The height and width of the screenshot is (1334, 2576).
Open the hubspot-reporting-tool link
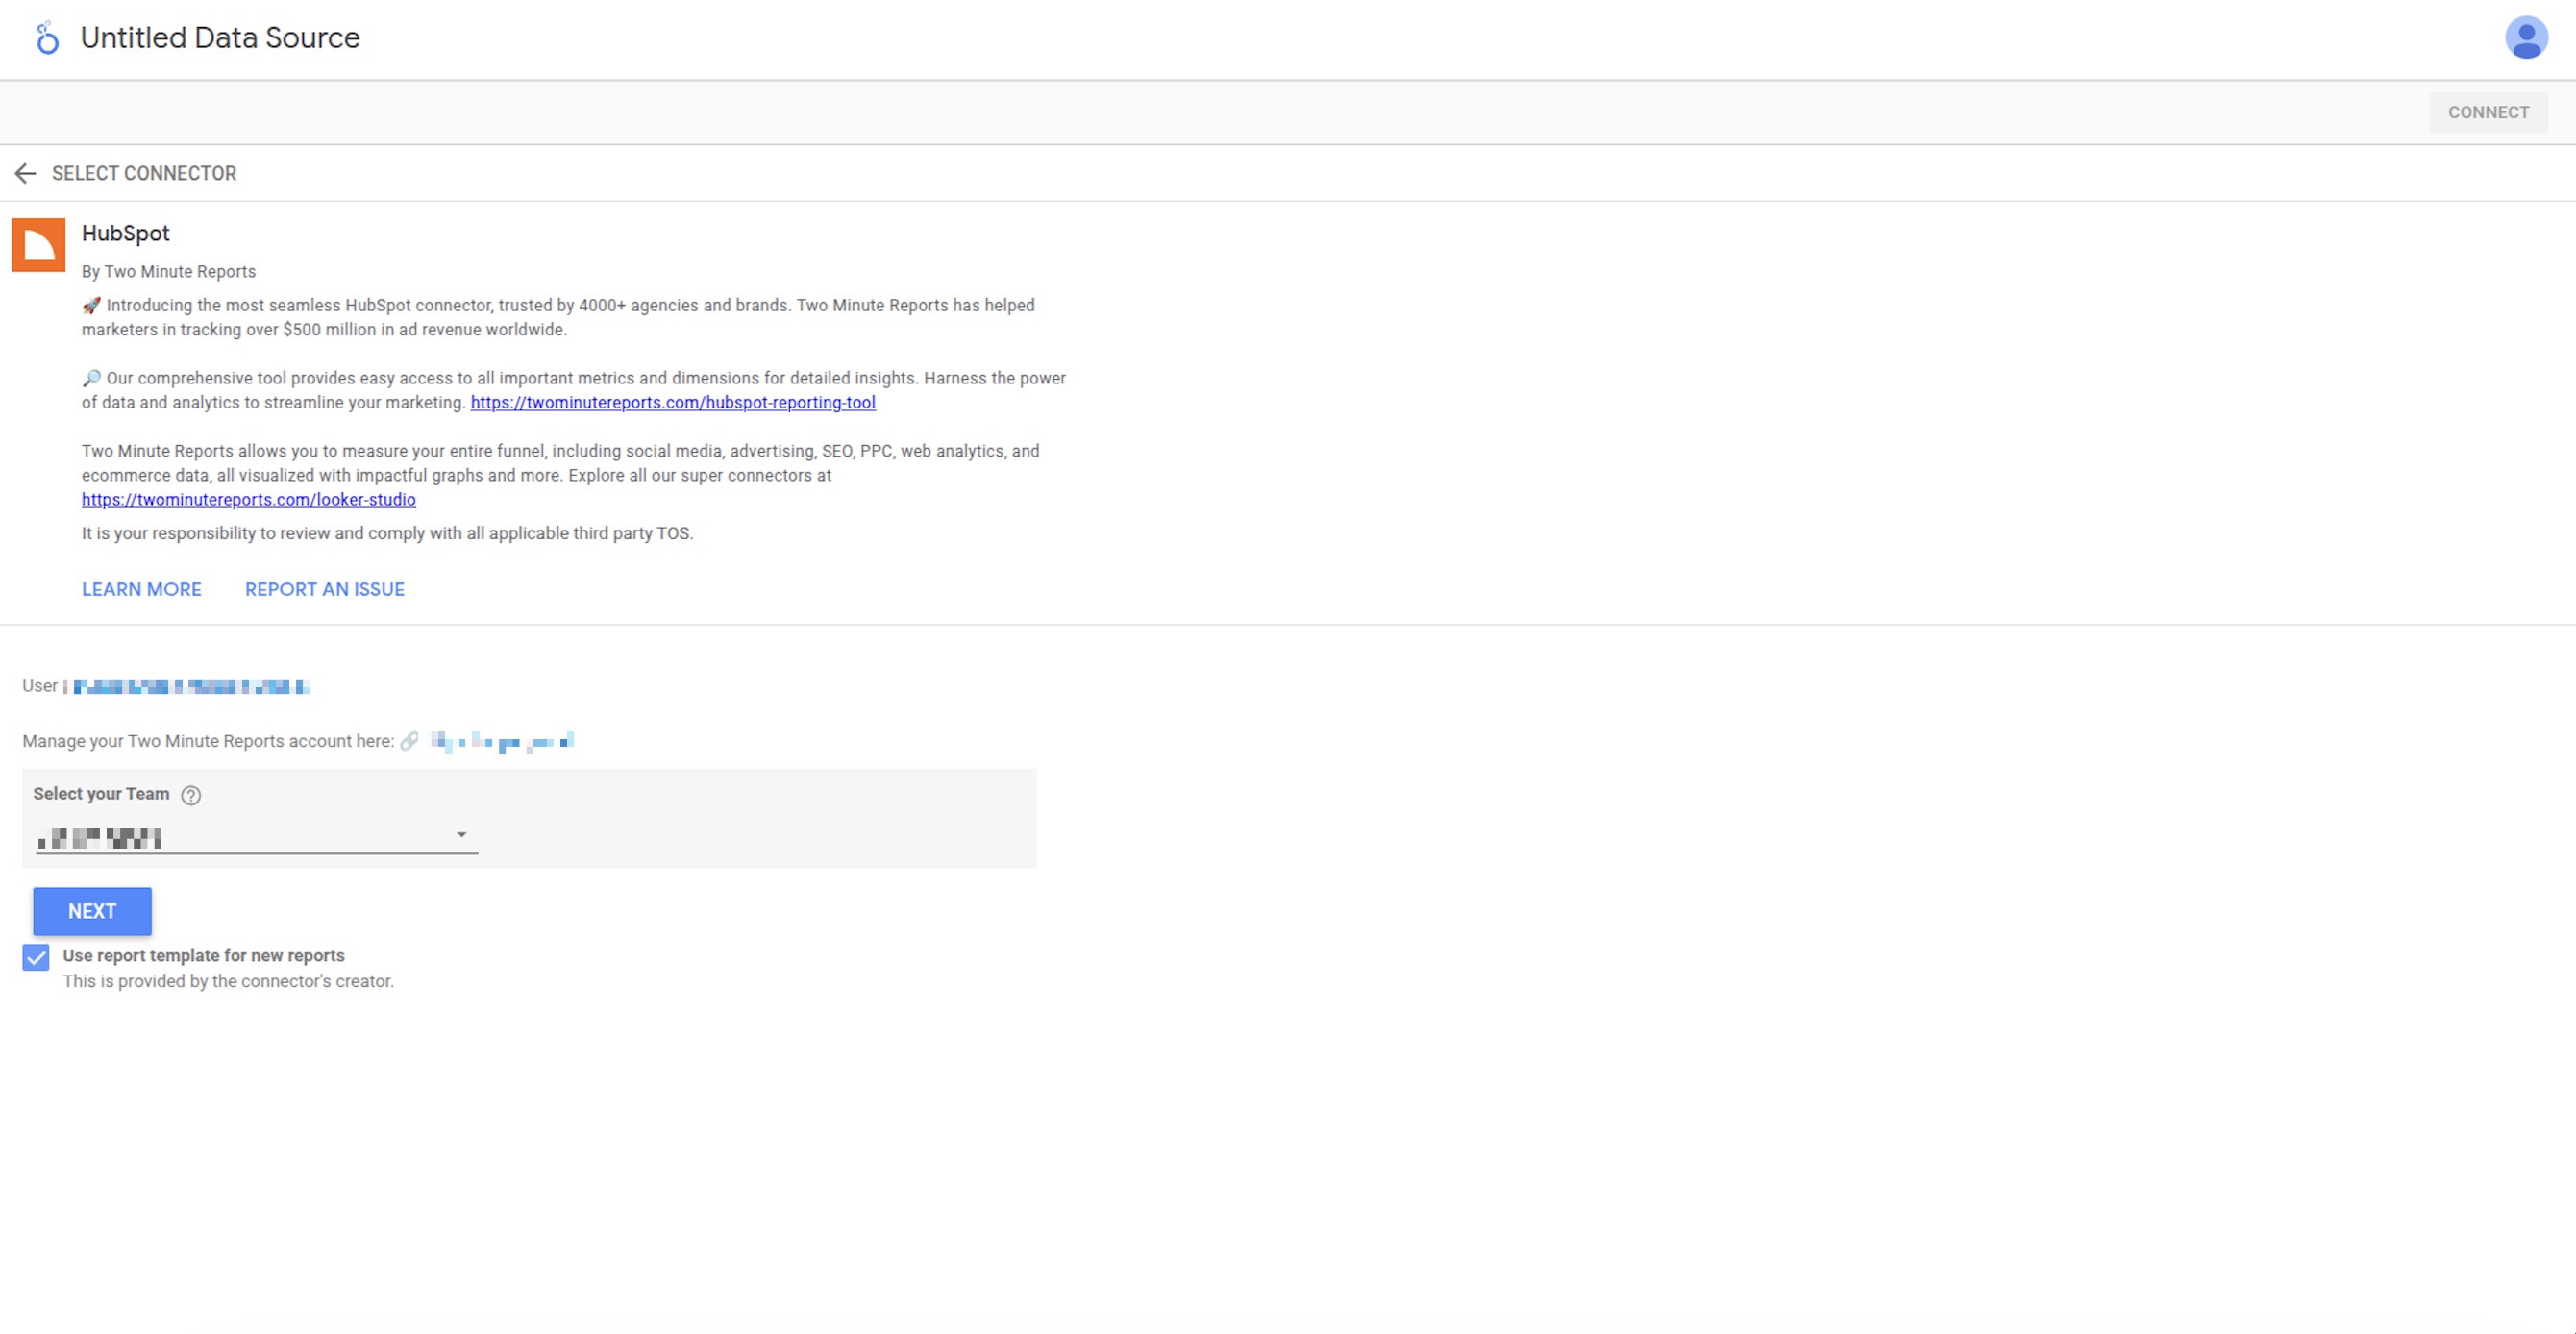pyautogui.click(x=673, y=402)
